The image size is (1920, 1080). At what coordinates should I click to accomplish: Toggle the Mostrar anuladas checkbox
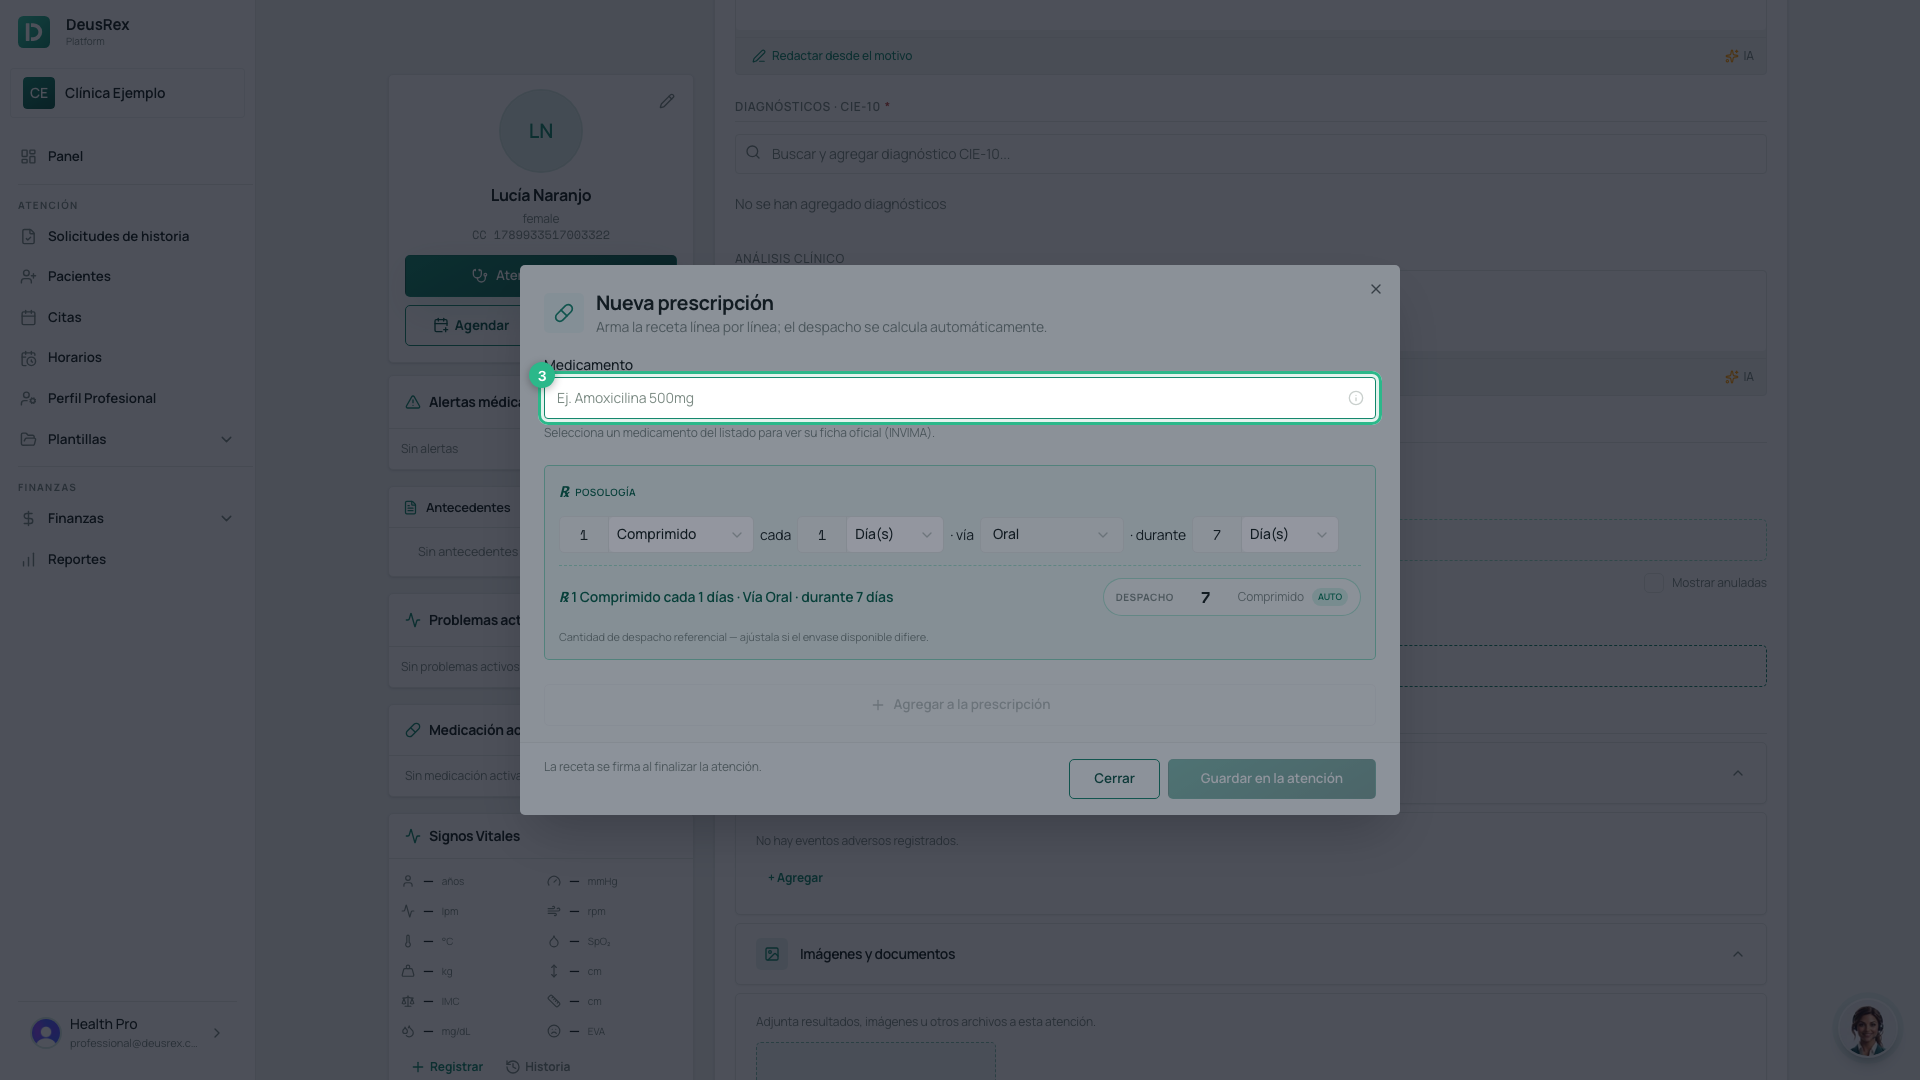pos(1654,582)
